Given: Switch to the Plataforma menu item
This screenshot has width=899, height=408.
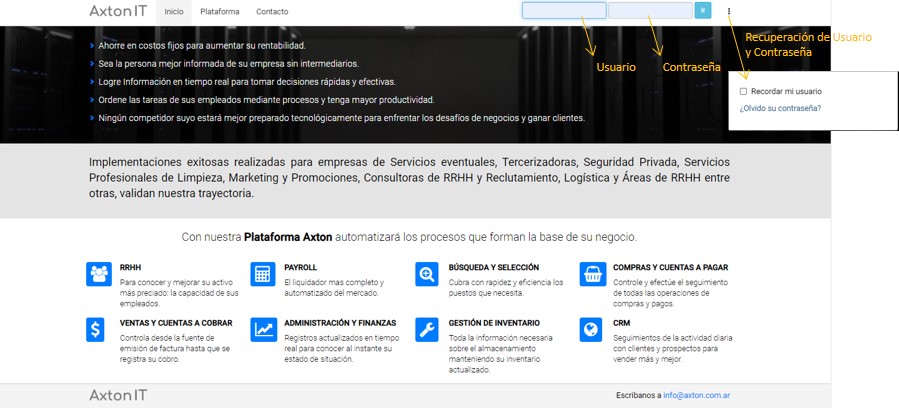Looking at the screenshot, I should point(219,12).
